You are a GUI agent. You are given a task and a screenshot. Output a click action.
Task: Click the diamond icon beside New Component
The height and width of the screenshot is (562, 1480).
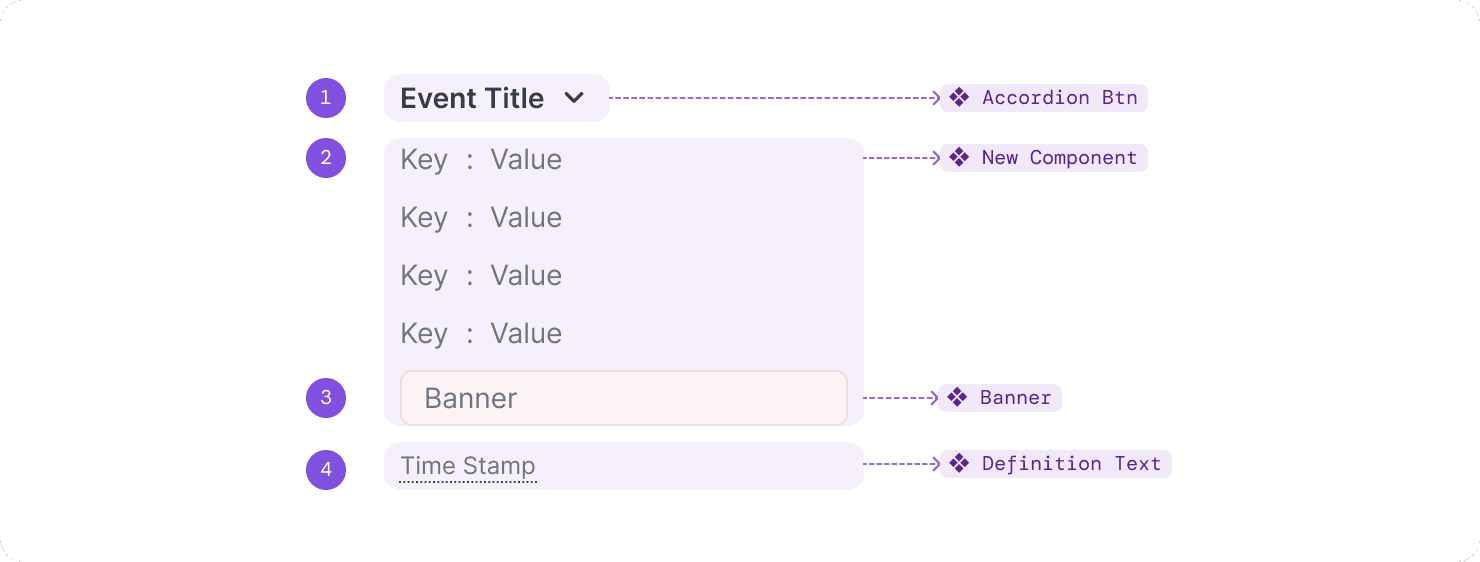(959, 158)
